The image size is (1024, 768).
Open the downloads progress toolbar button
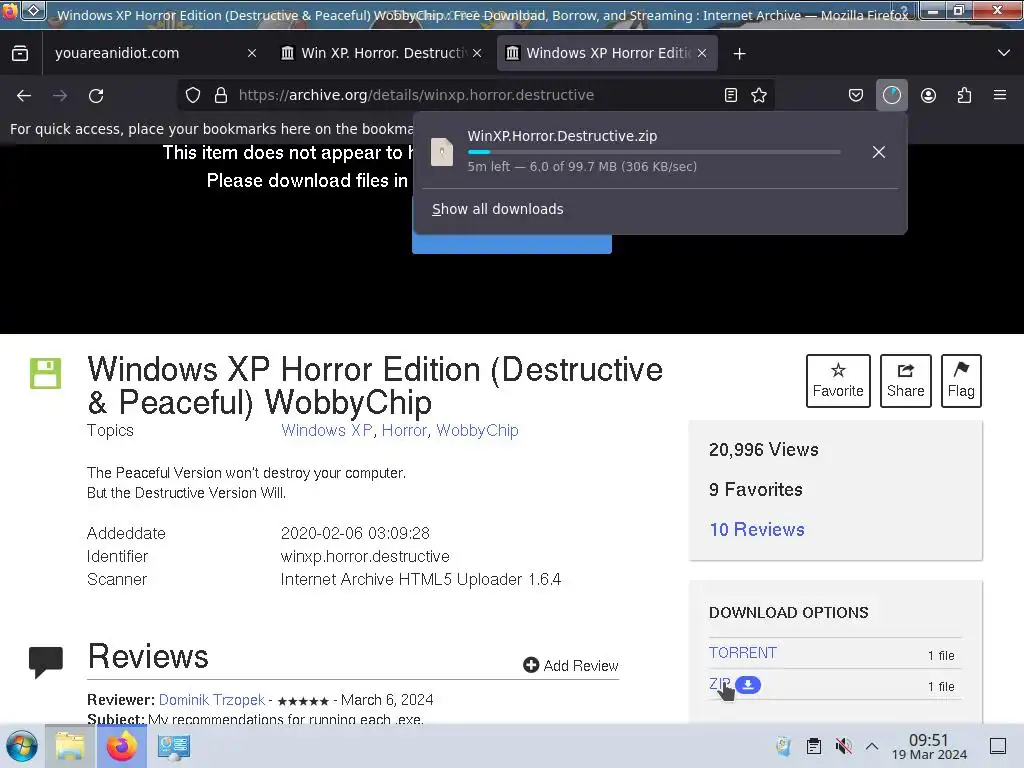891,95
